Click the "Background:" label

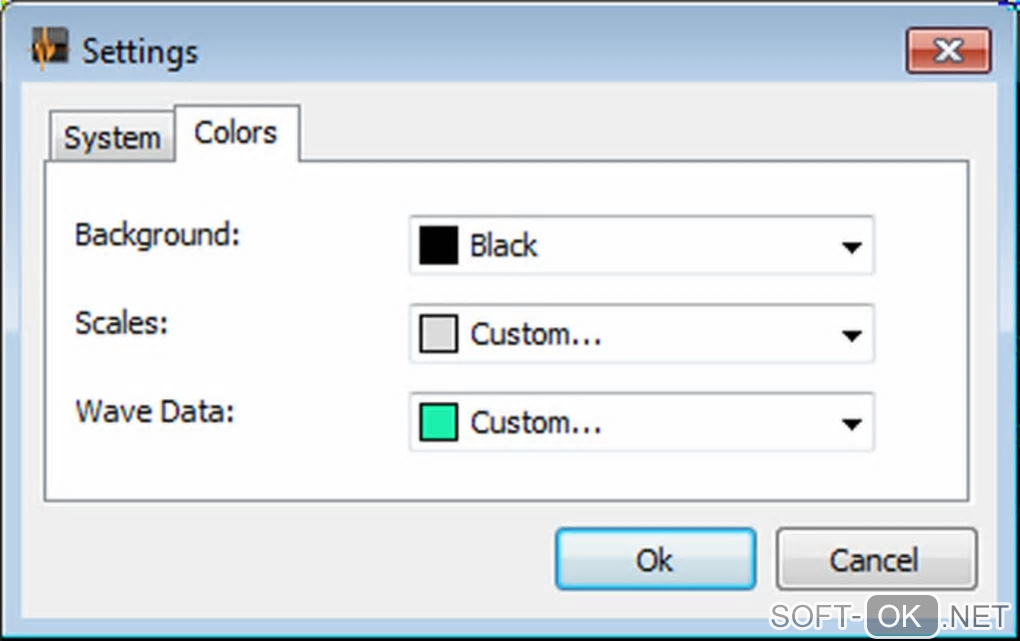tap(158, 235)
